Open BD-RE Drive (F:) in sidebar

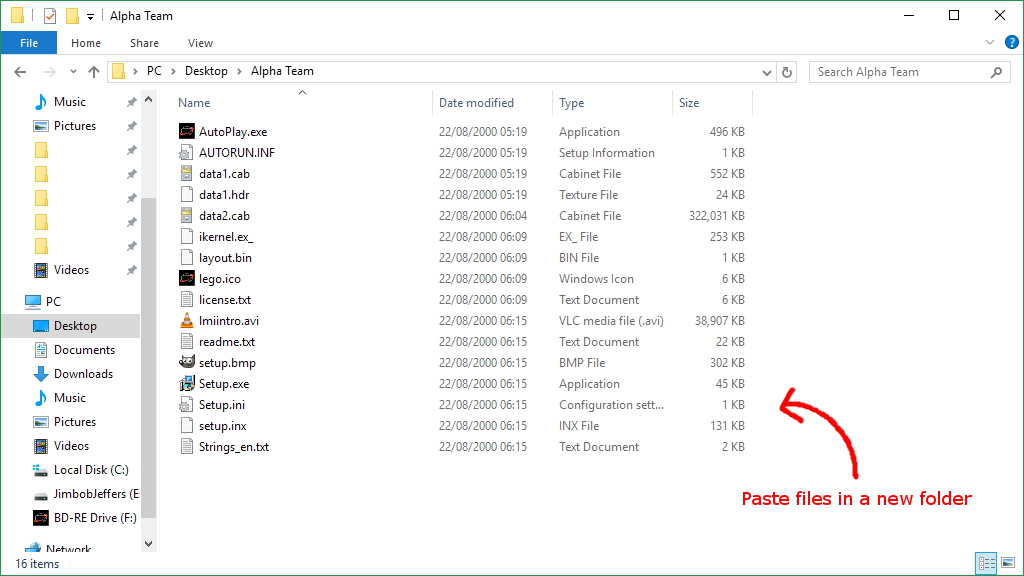pos(85,518)
